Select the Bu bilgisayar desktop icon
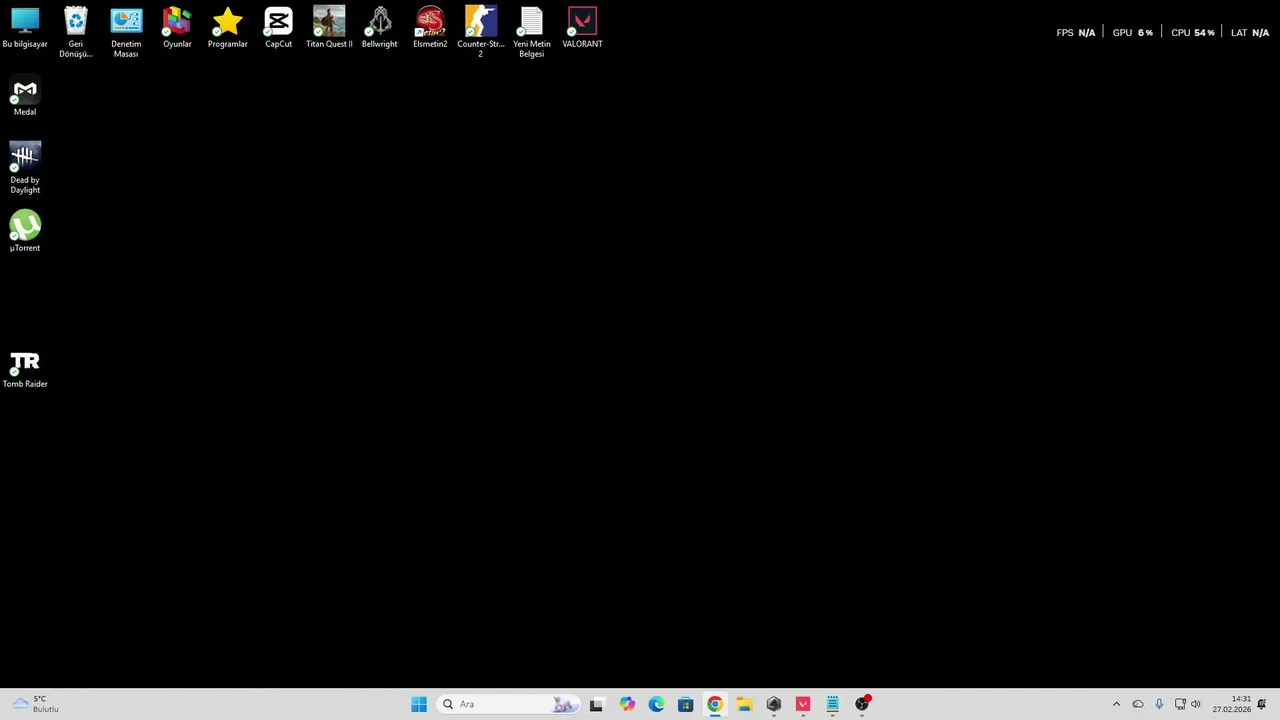 [x=25, y=28]
